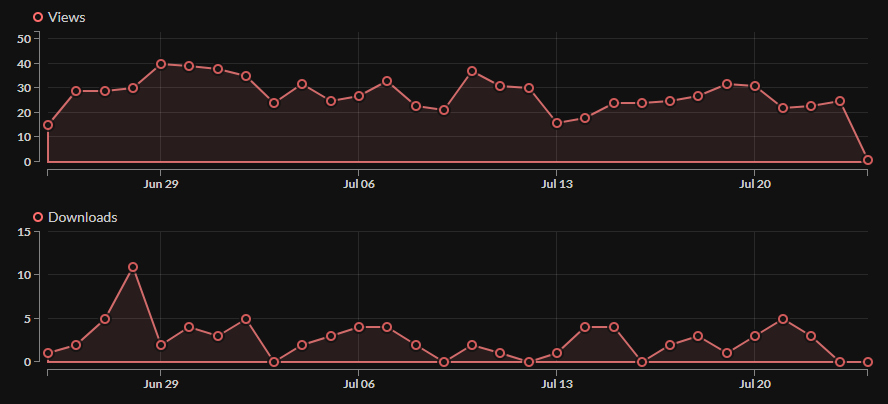Click 'Jul 06' label under Views chart

point(358,184)
